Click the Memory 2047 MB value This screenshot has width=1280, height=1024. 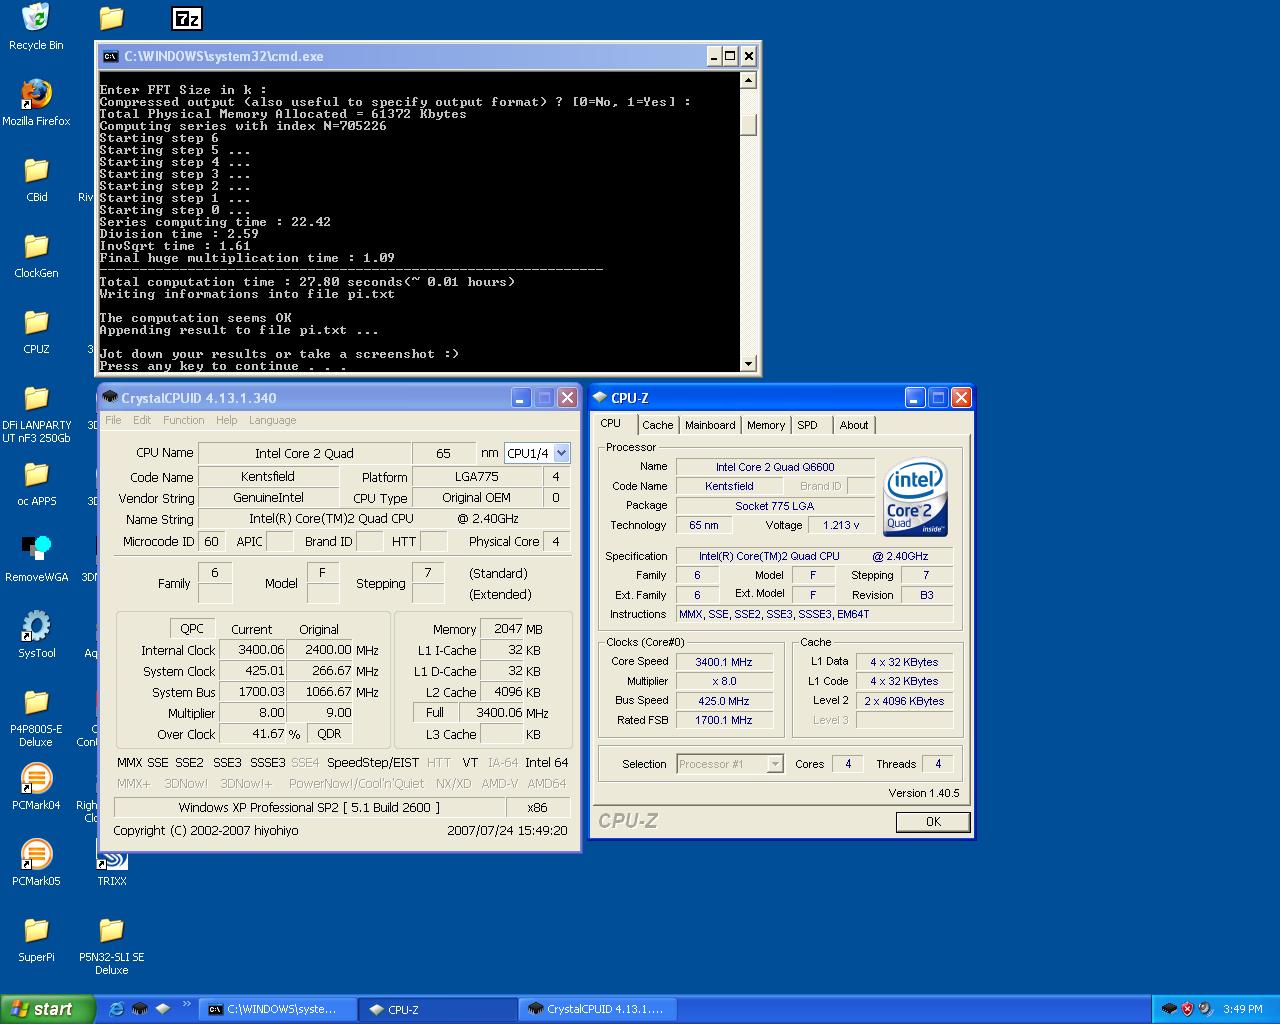coord(501,629)
